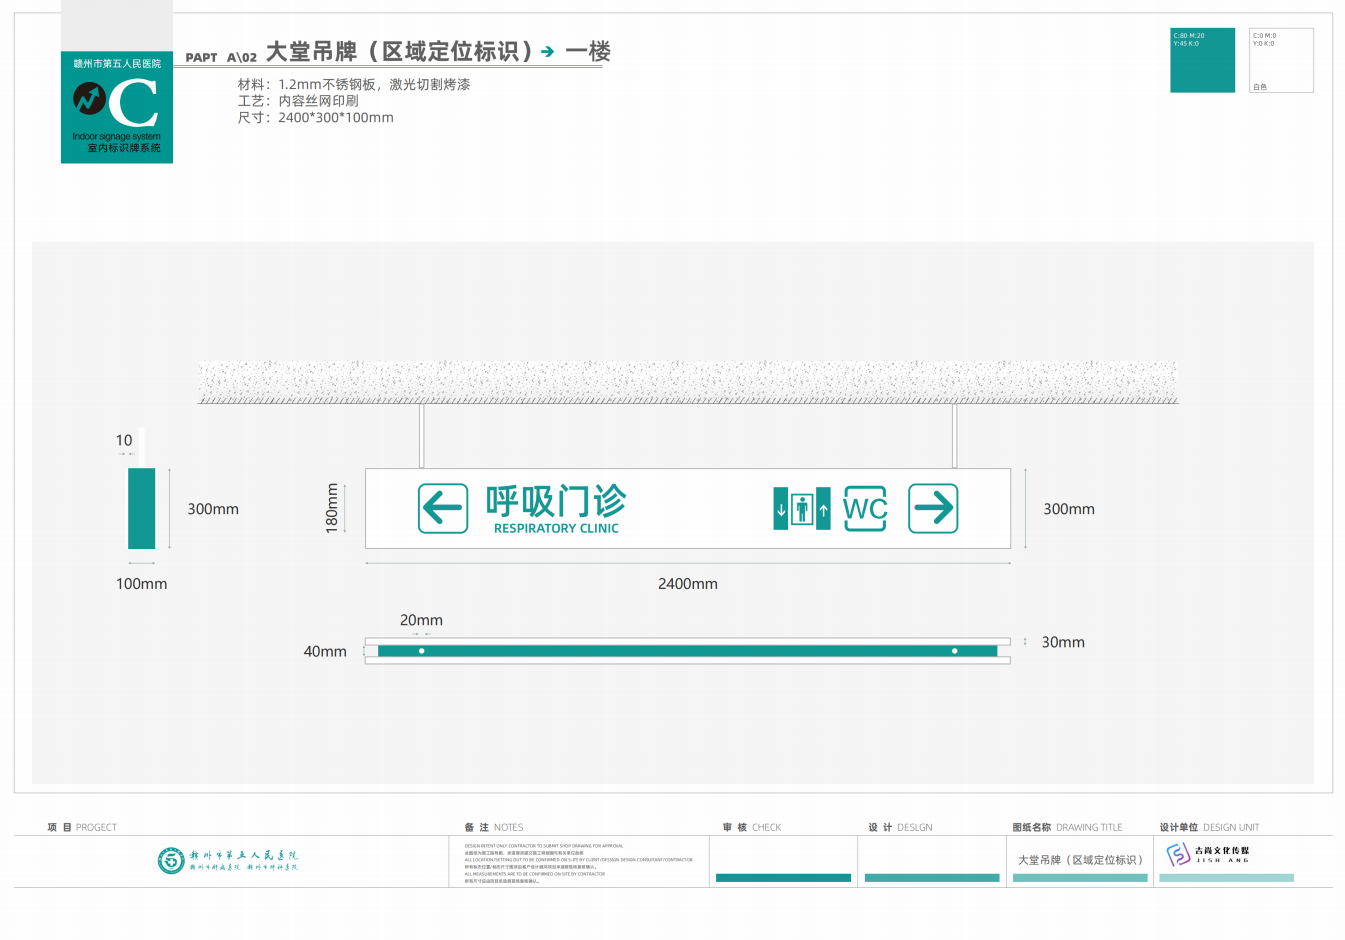The image size is (1345, 940).
Task: Click the 40mm dimension label
Action: pos(325,651)
